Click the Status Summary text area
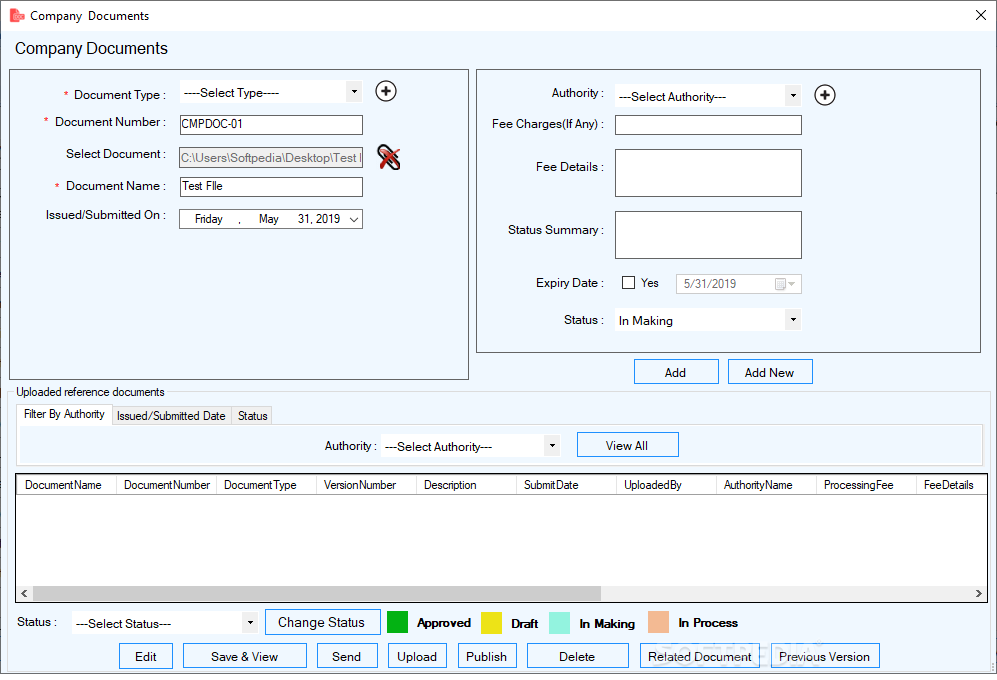This screenshot has width=997, height=680. pos(708,235)
